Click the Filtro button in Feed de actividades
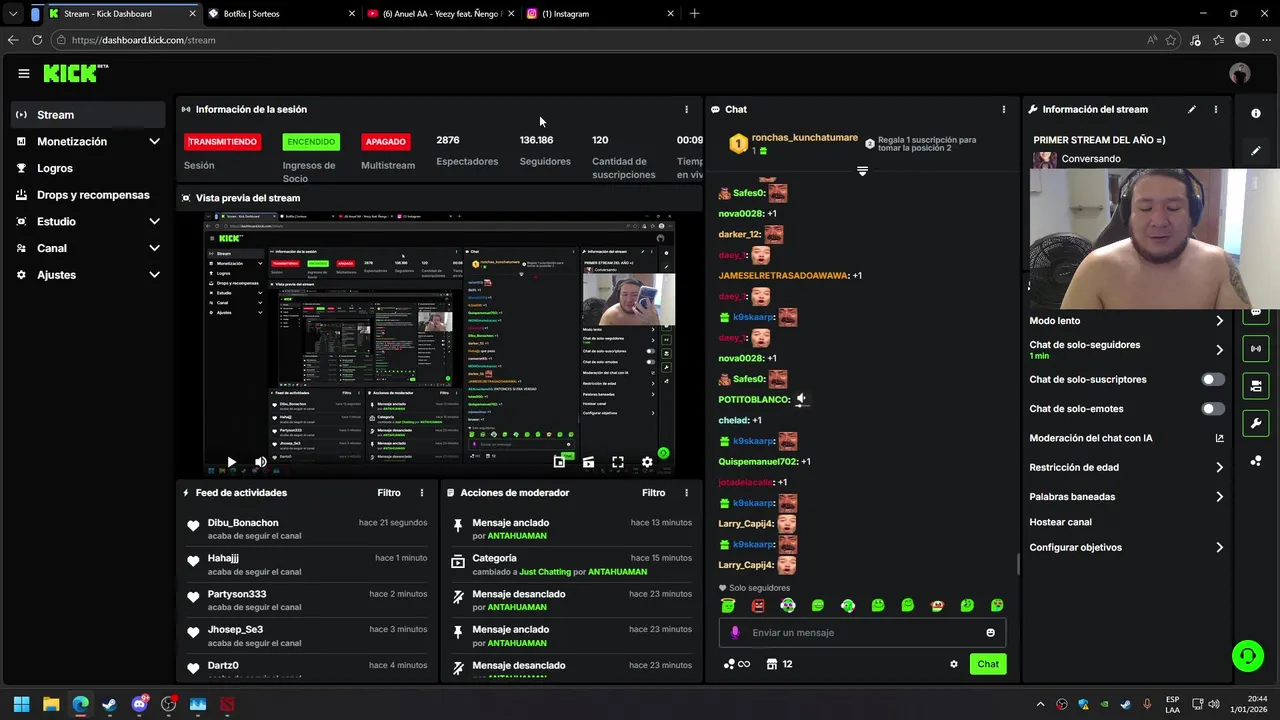The height and width of the screenshot is (720, 1280). pos(389,493)
